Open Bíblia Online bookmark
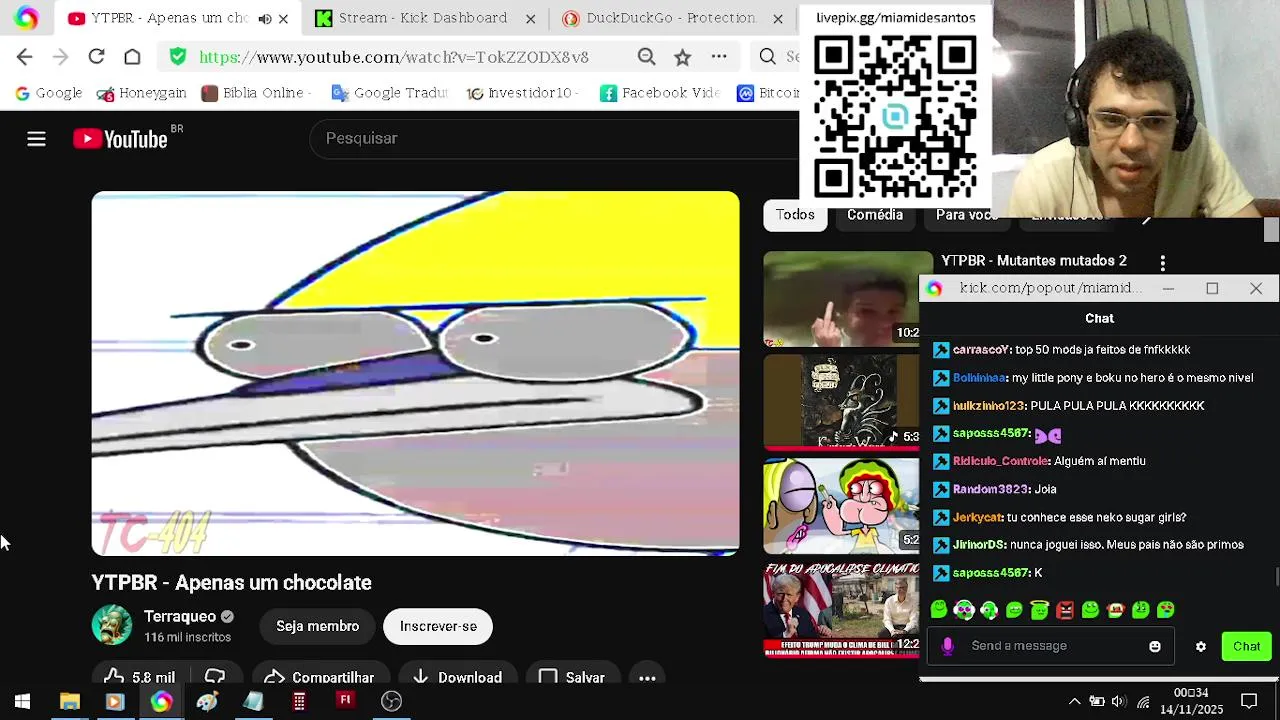The width and height of the screenshot is (1280, 720). click(254, 93)
